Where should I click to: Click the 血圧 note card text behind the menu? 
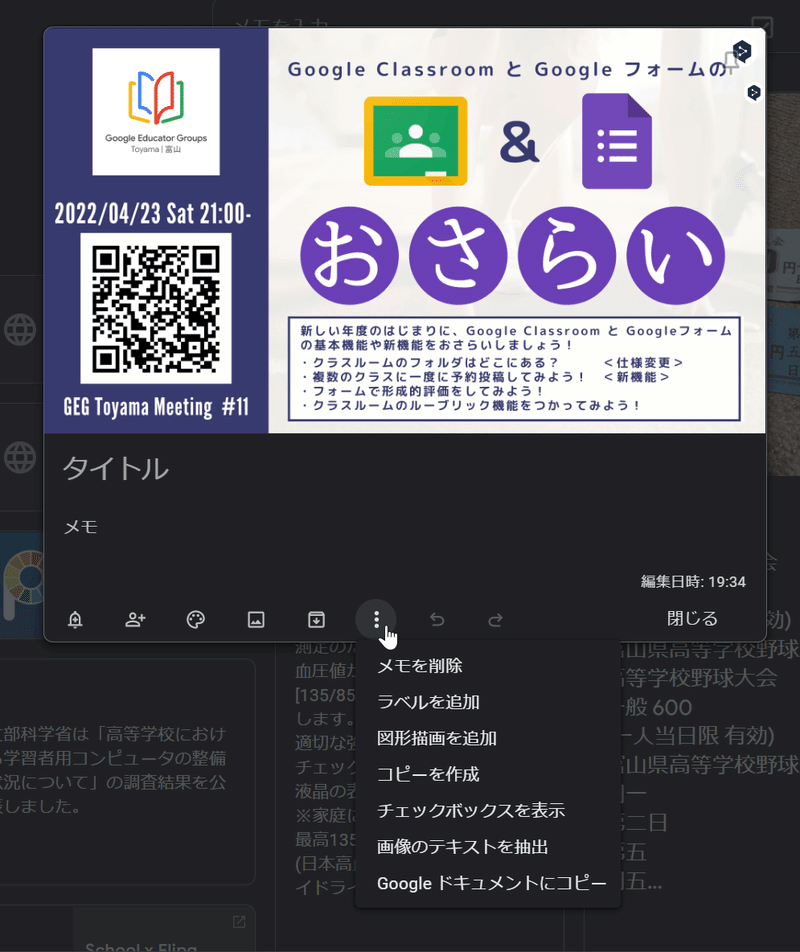pyautogui.click(x=325, y=767)
